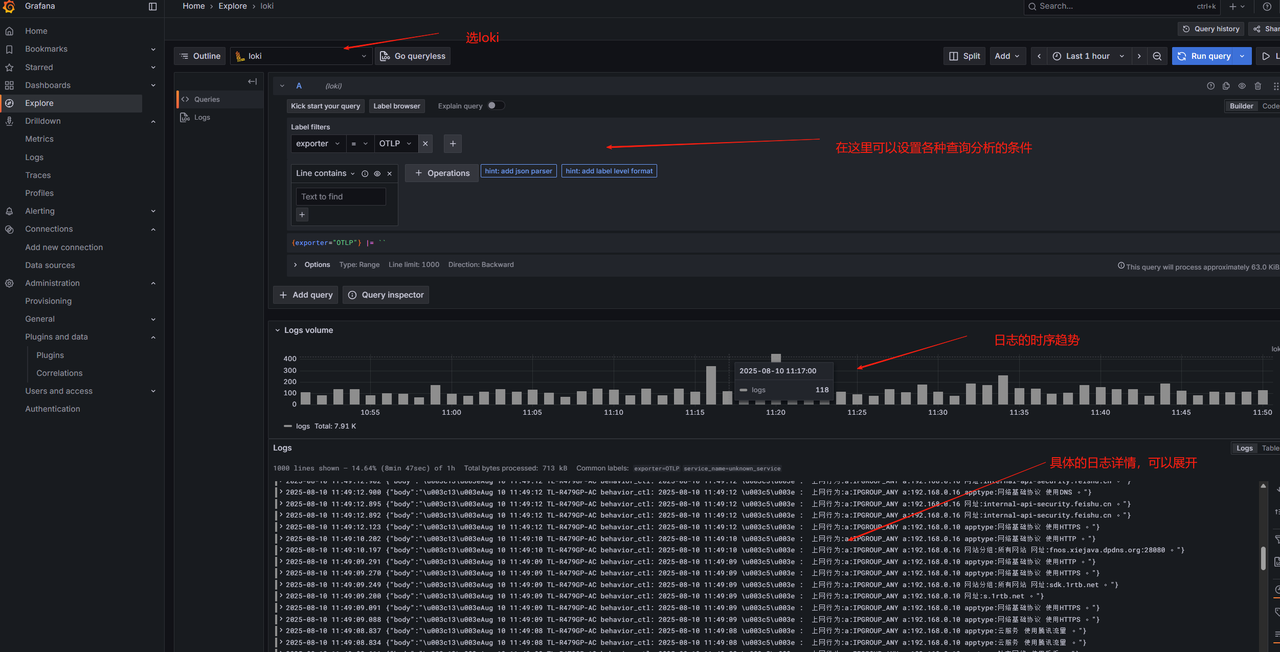The image size is (1280, 652).
Task: Click the Text to find input field
Action: click(340, 197)
